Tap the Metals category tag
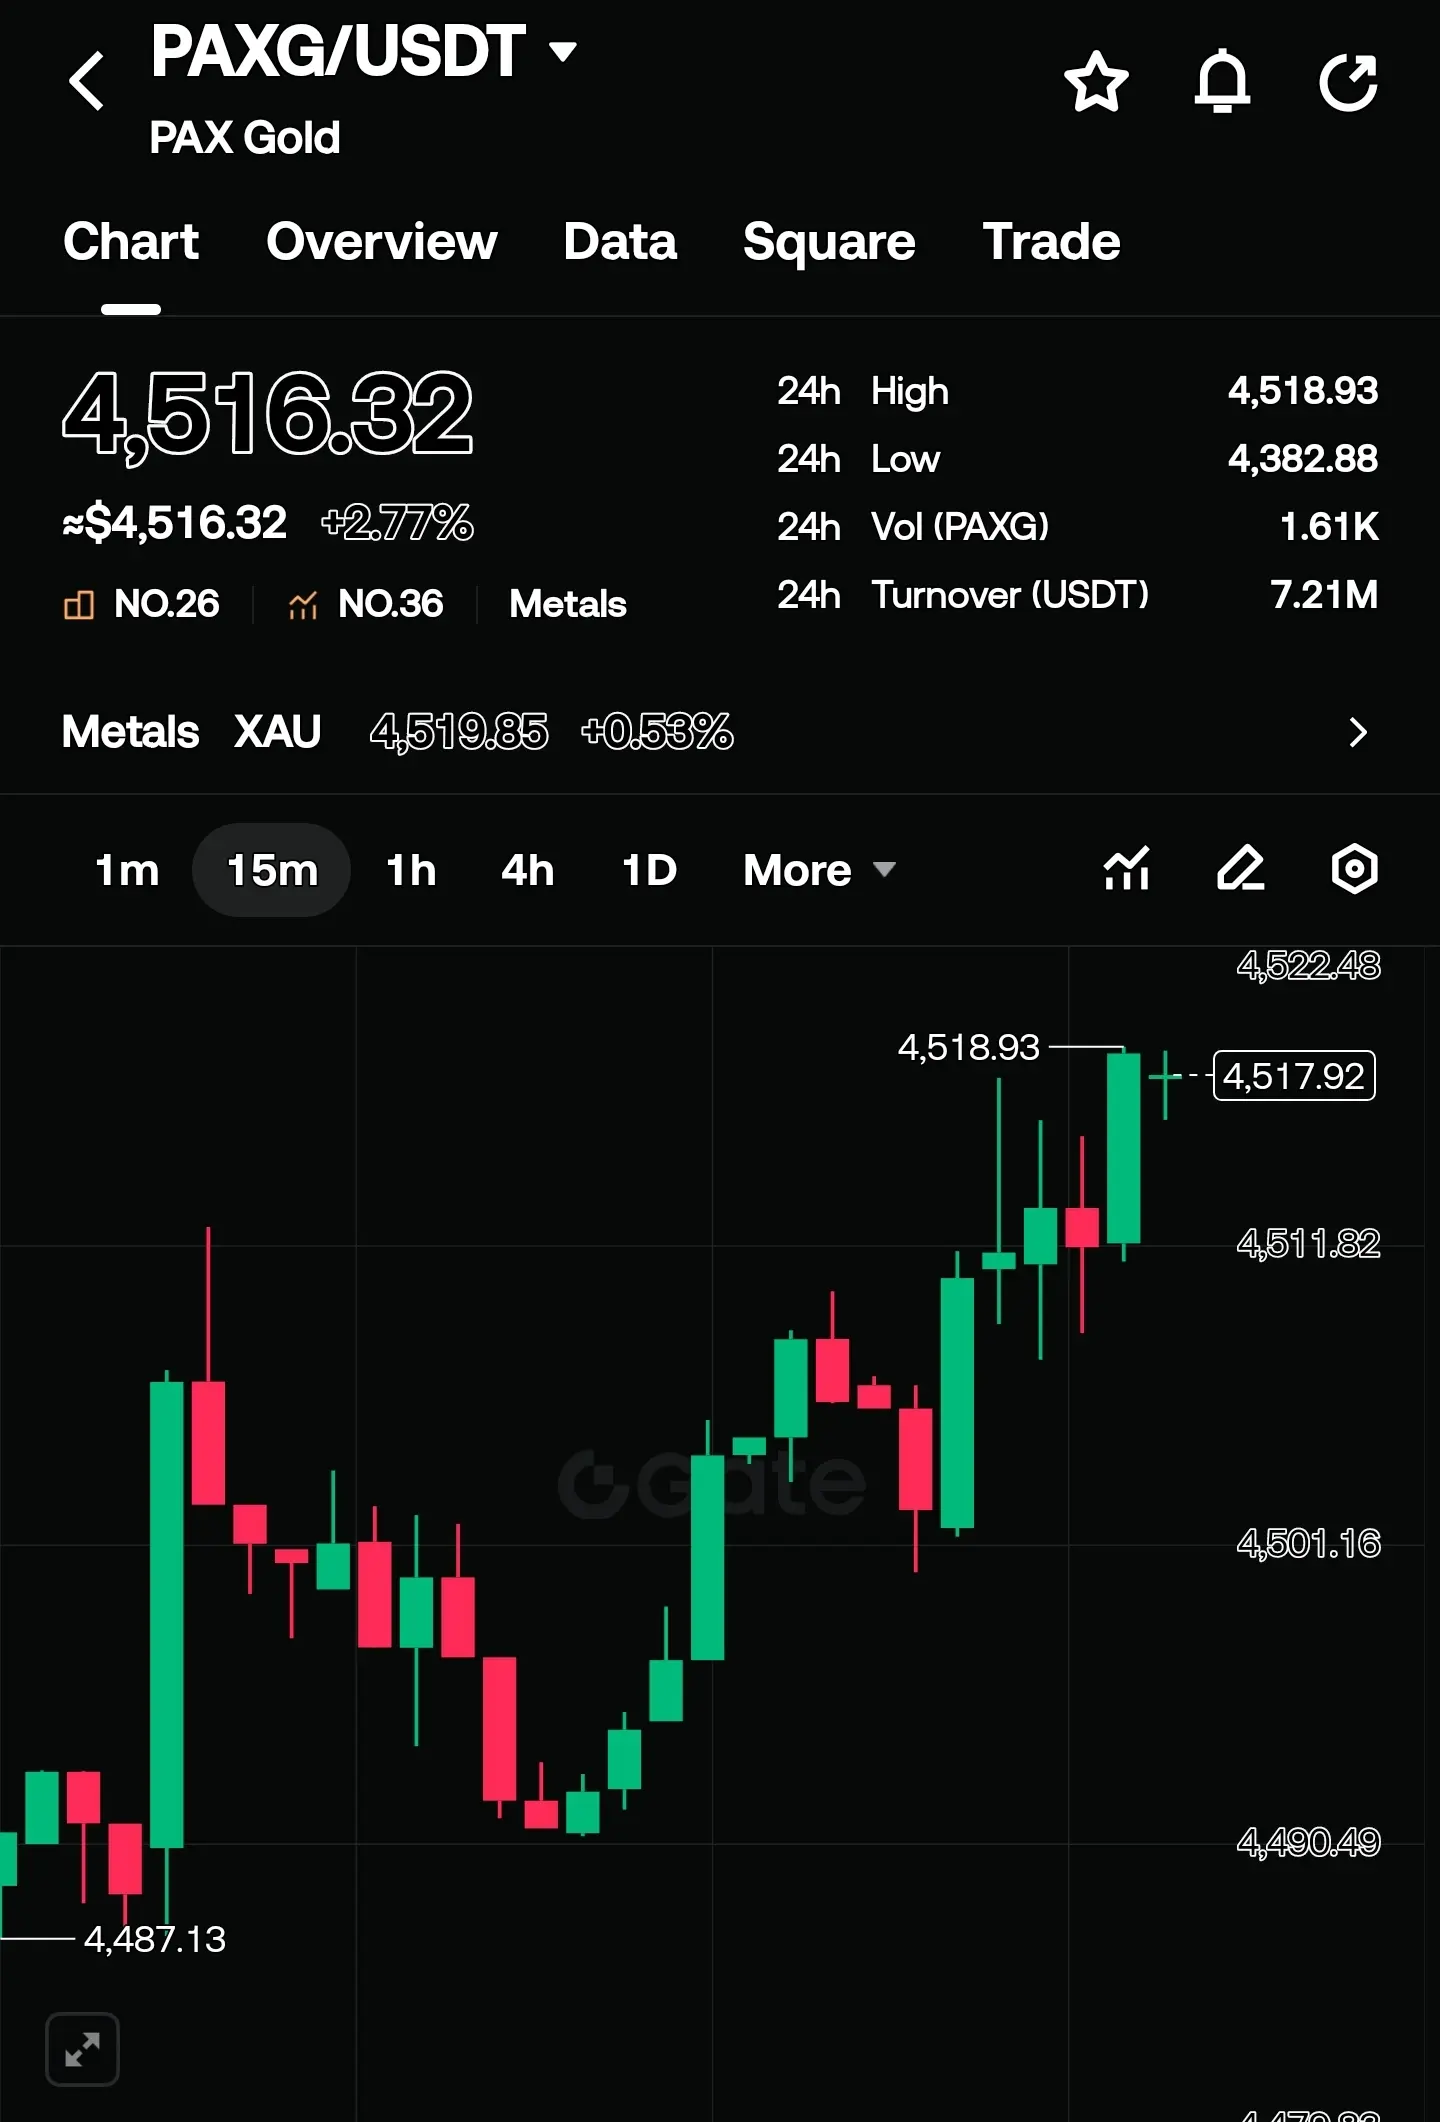The width and height of the screenshot is (1440, 2122). [568, 604]
